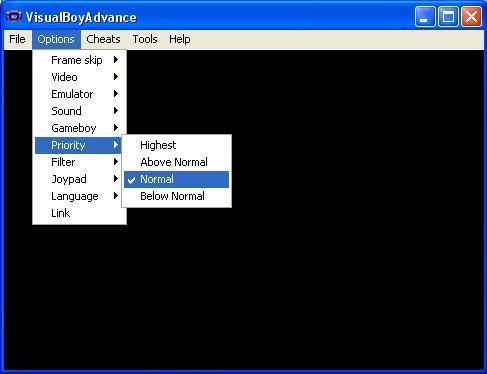Expand the arrow beside Joypad
The height and width of the screenshot is (374, 487).
116,179
